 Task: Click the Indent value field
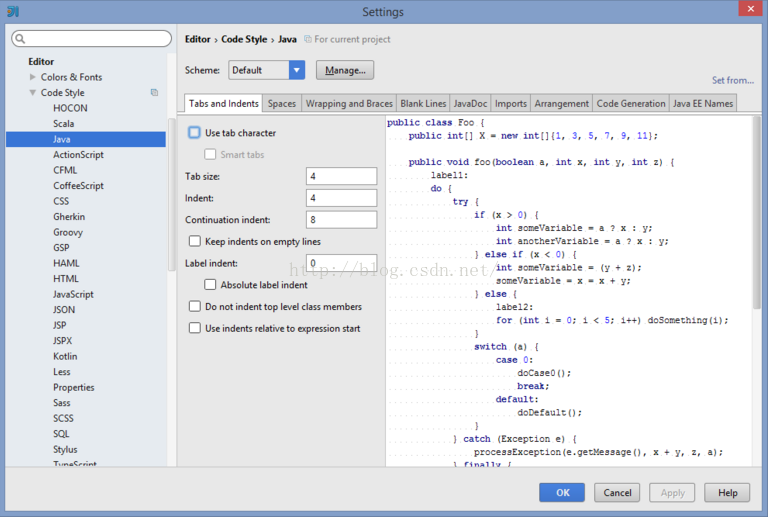[x=341, y=198]
